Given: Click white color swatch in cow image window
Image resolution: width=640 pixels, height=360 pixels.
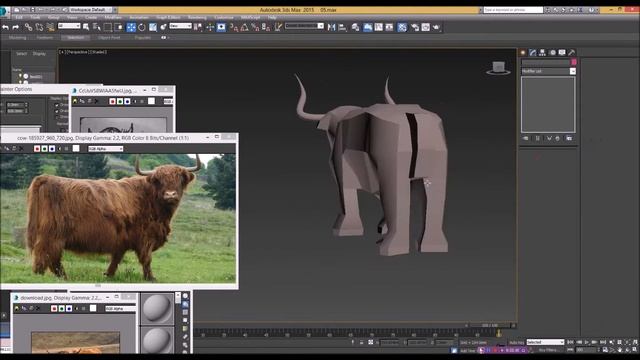Looking at the screenshot, I should click(x=76, y=149).
